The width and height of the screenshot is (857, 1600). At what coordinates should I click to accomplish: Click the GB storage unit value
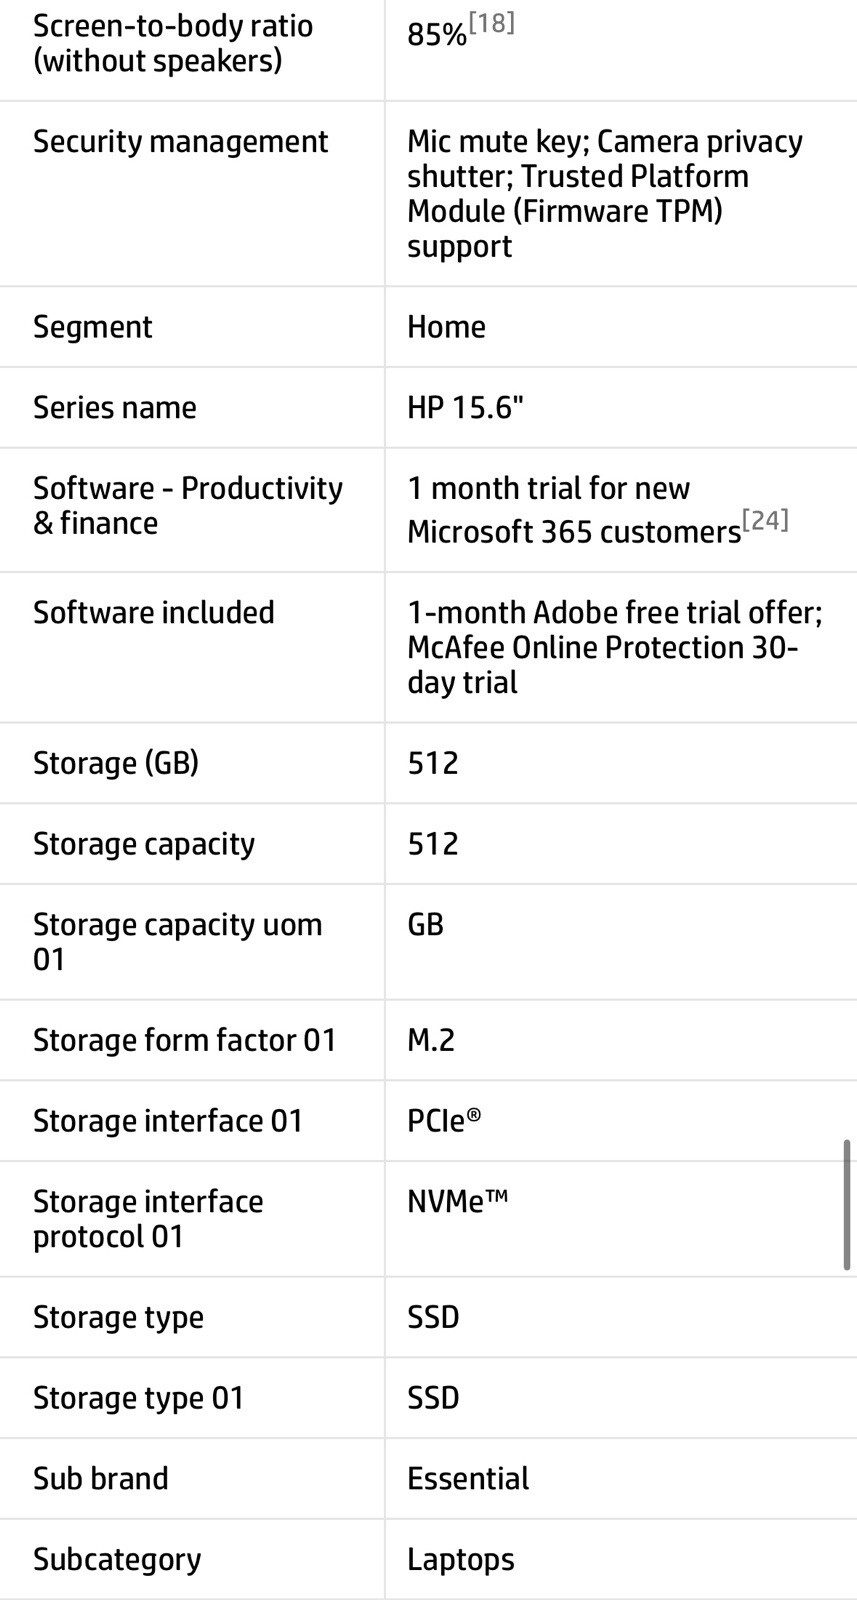pyautogui.click(x=425, y=925)
